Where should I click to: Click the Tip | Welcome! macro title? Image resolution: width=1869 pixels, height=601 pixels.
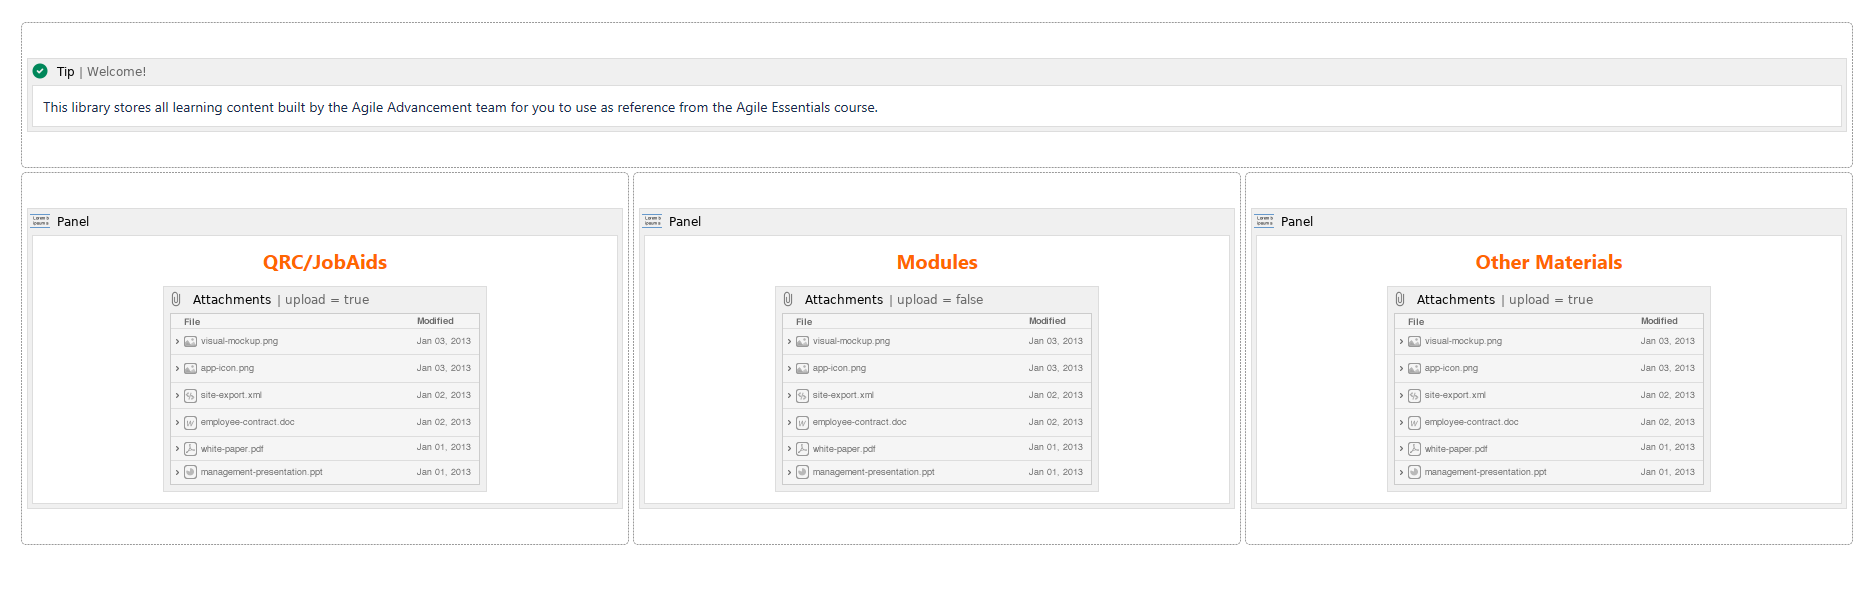[101, 71]
